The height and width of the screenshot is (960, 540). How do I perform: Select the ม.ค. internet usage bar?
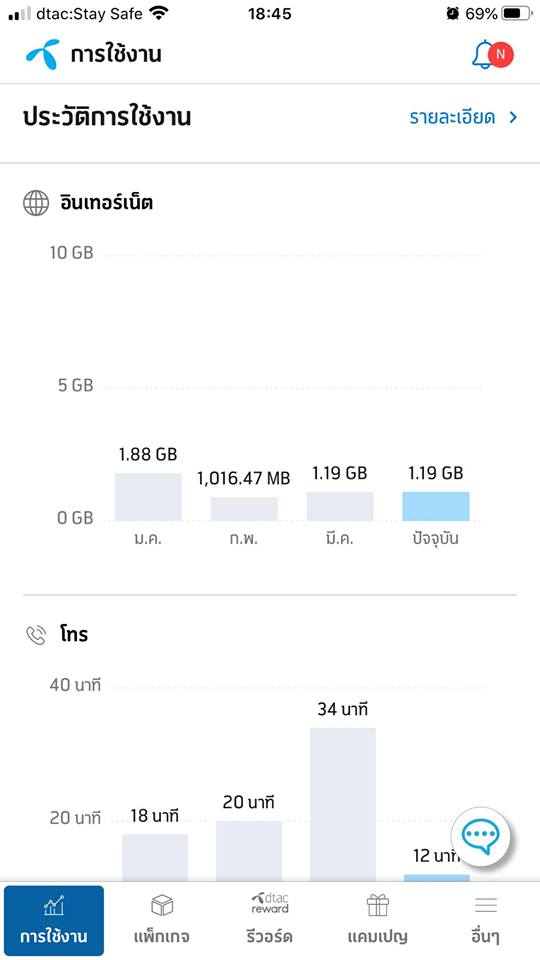(148, 497)
